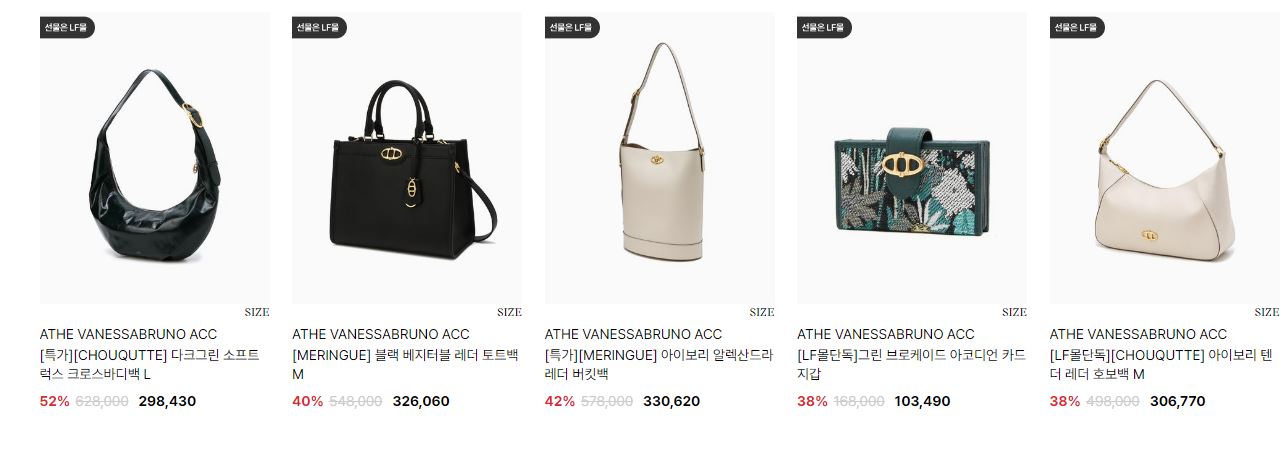Click the LF몰 gift badge on the dark green crossbody bag
Screen dimensions: 1288x461
coord(68,28)
